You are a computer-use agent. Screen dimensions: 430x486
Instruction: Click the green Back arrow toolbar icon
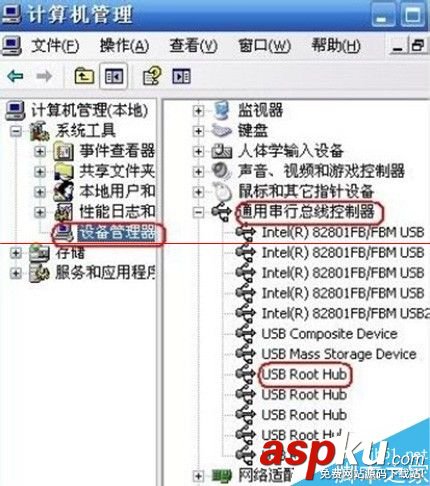point(15,76)
